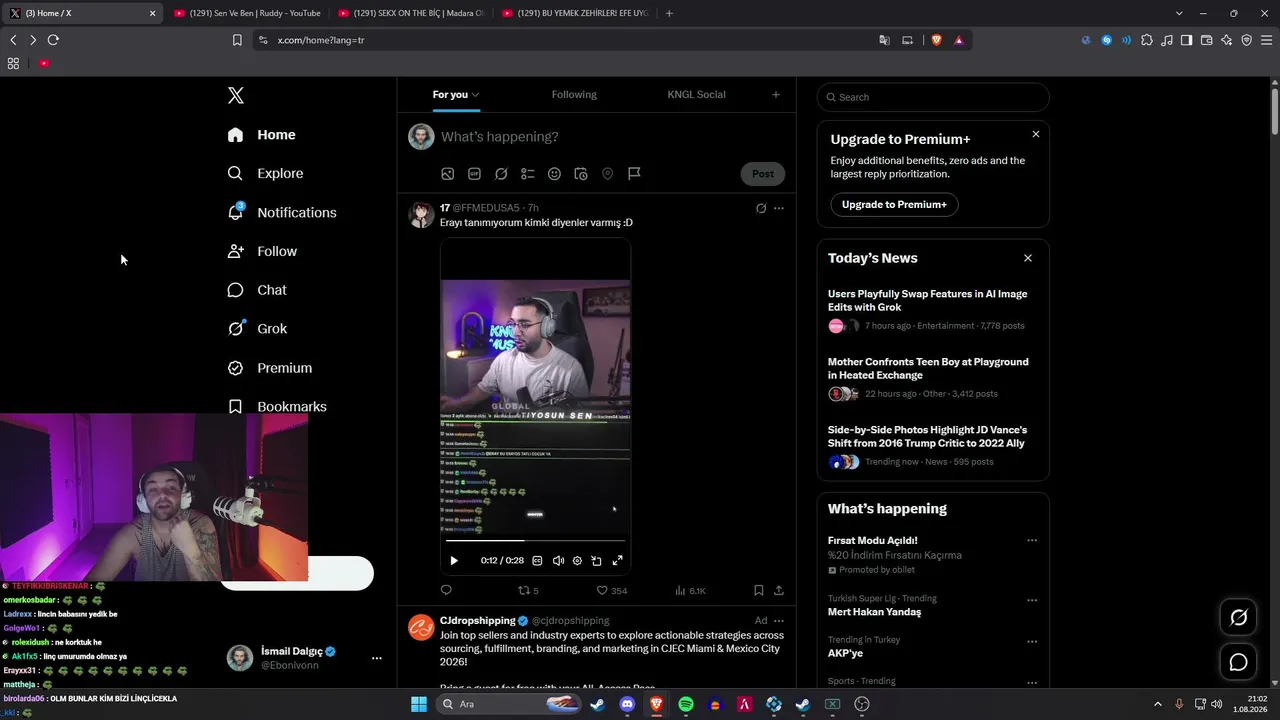Play the video in FFMEDUSA5 post
Image resolution: width=1280 pixels, height=720 pixels.
click(x=454, y=561)
